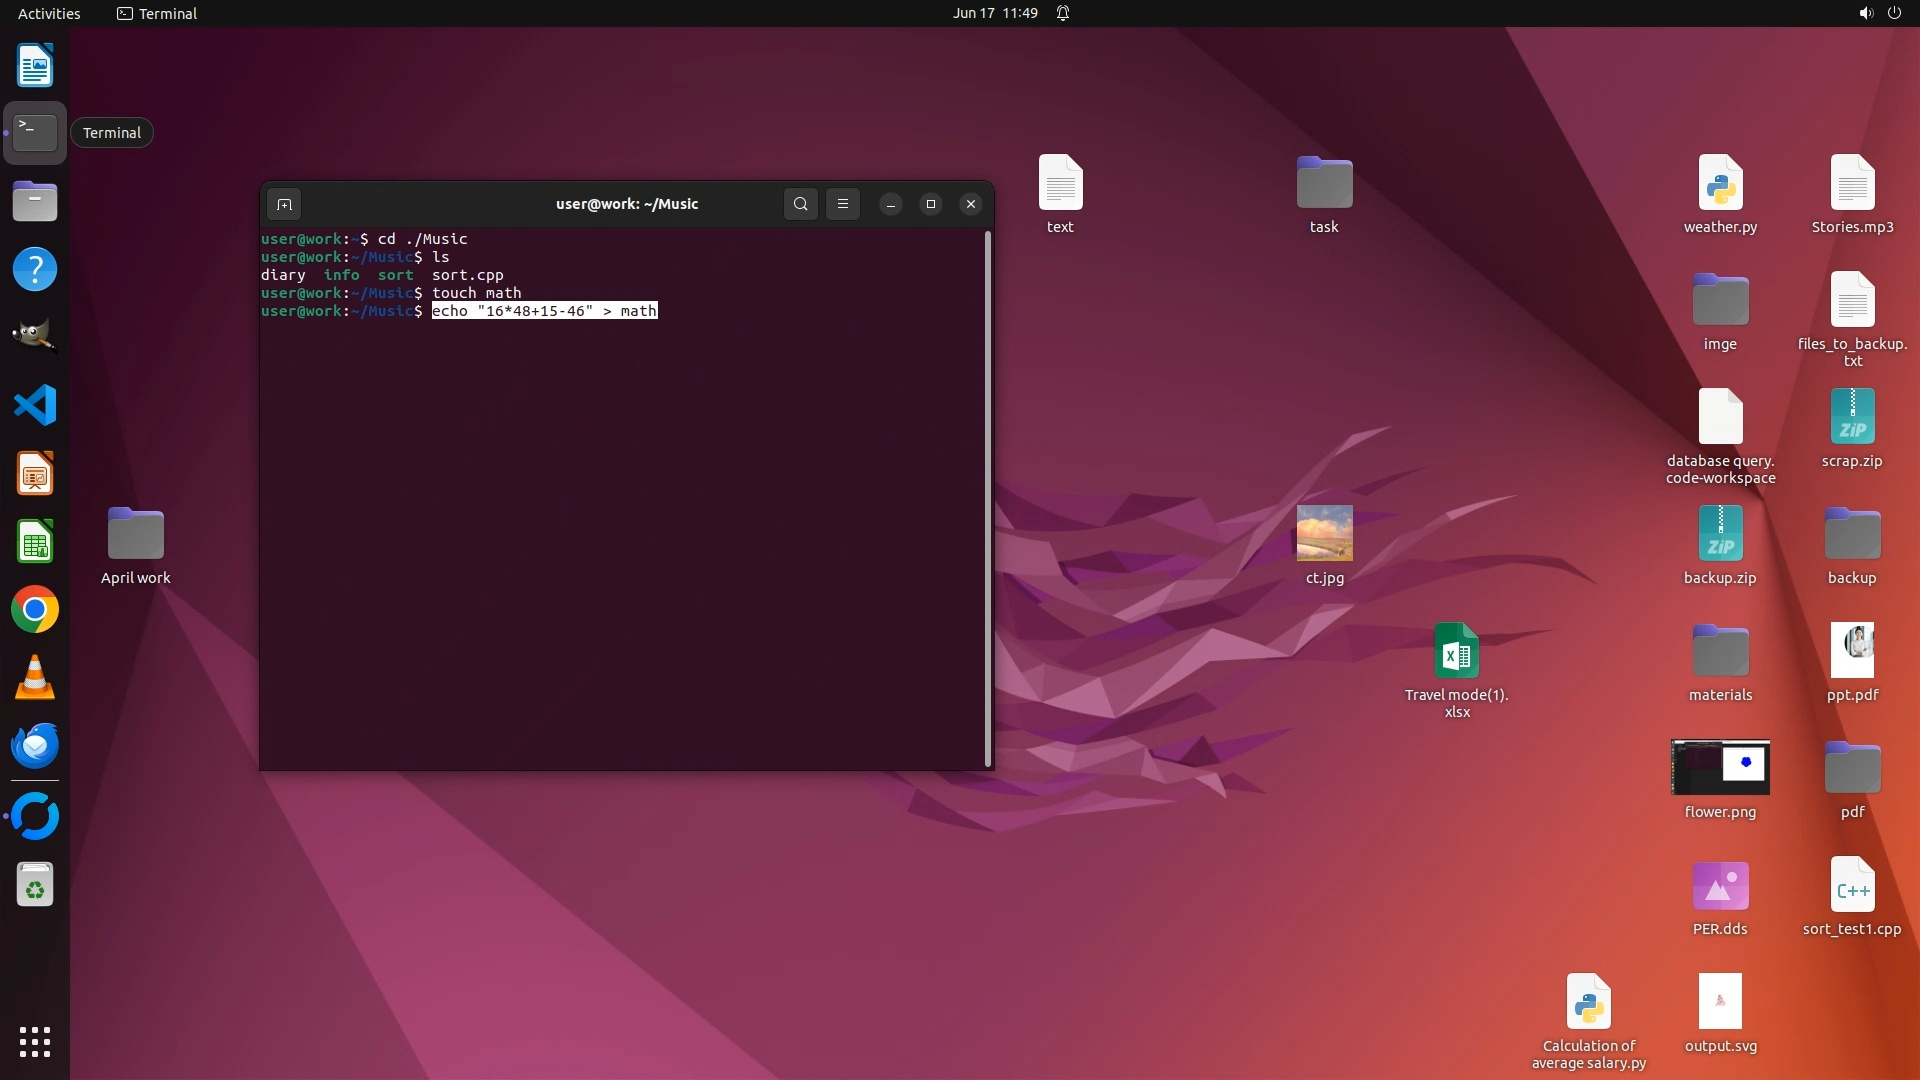Click the terminal vertical scrollbar
The height and width of the screenshot is (1080, 1920).
[x=988, y=498]
